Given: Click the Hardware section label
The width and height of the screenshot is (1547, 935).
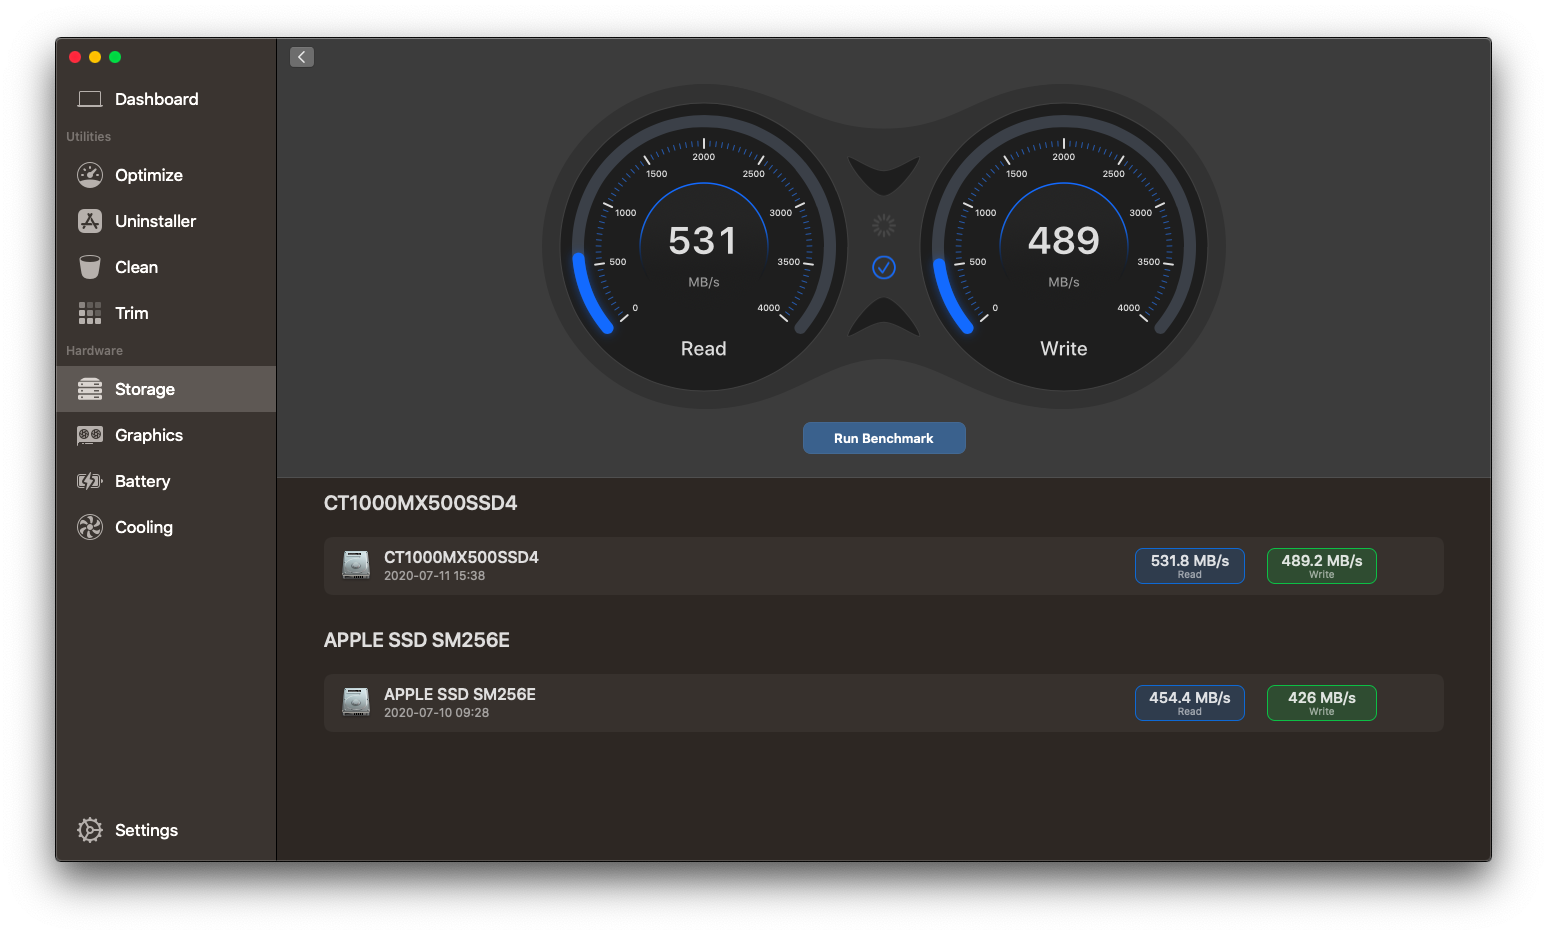Looking at the screenshot, I should pyautogui.click(x=95, y=351).
